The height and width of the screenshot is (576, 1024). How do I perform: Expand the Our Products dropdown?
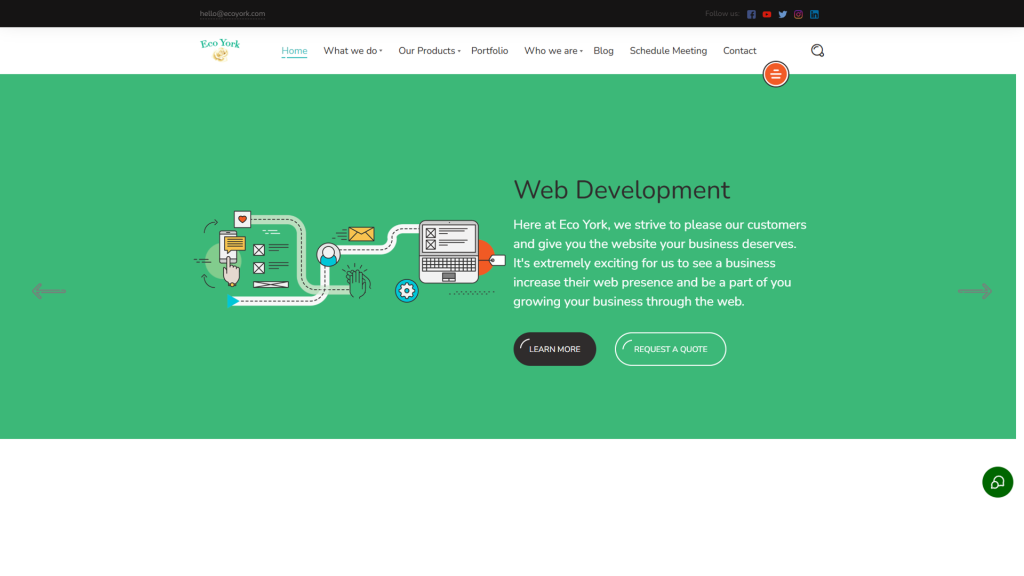[429, 51]
